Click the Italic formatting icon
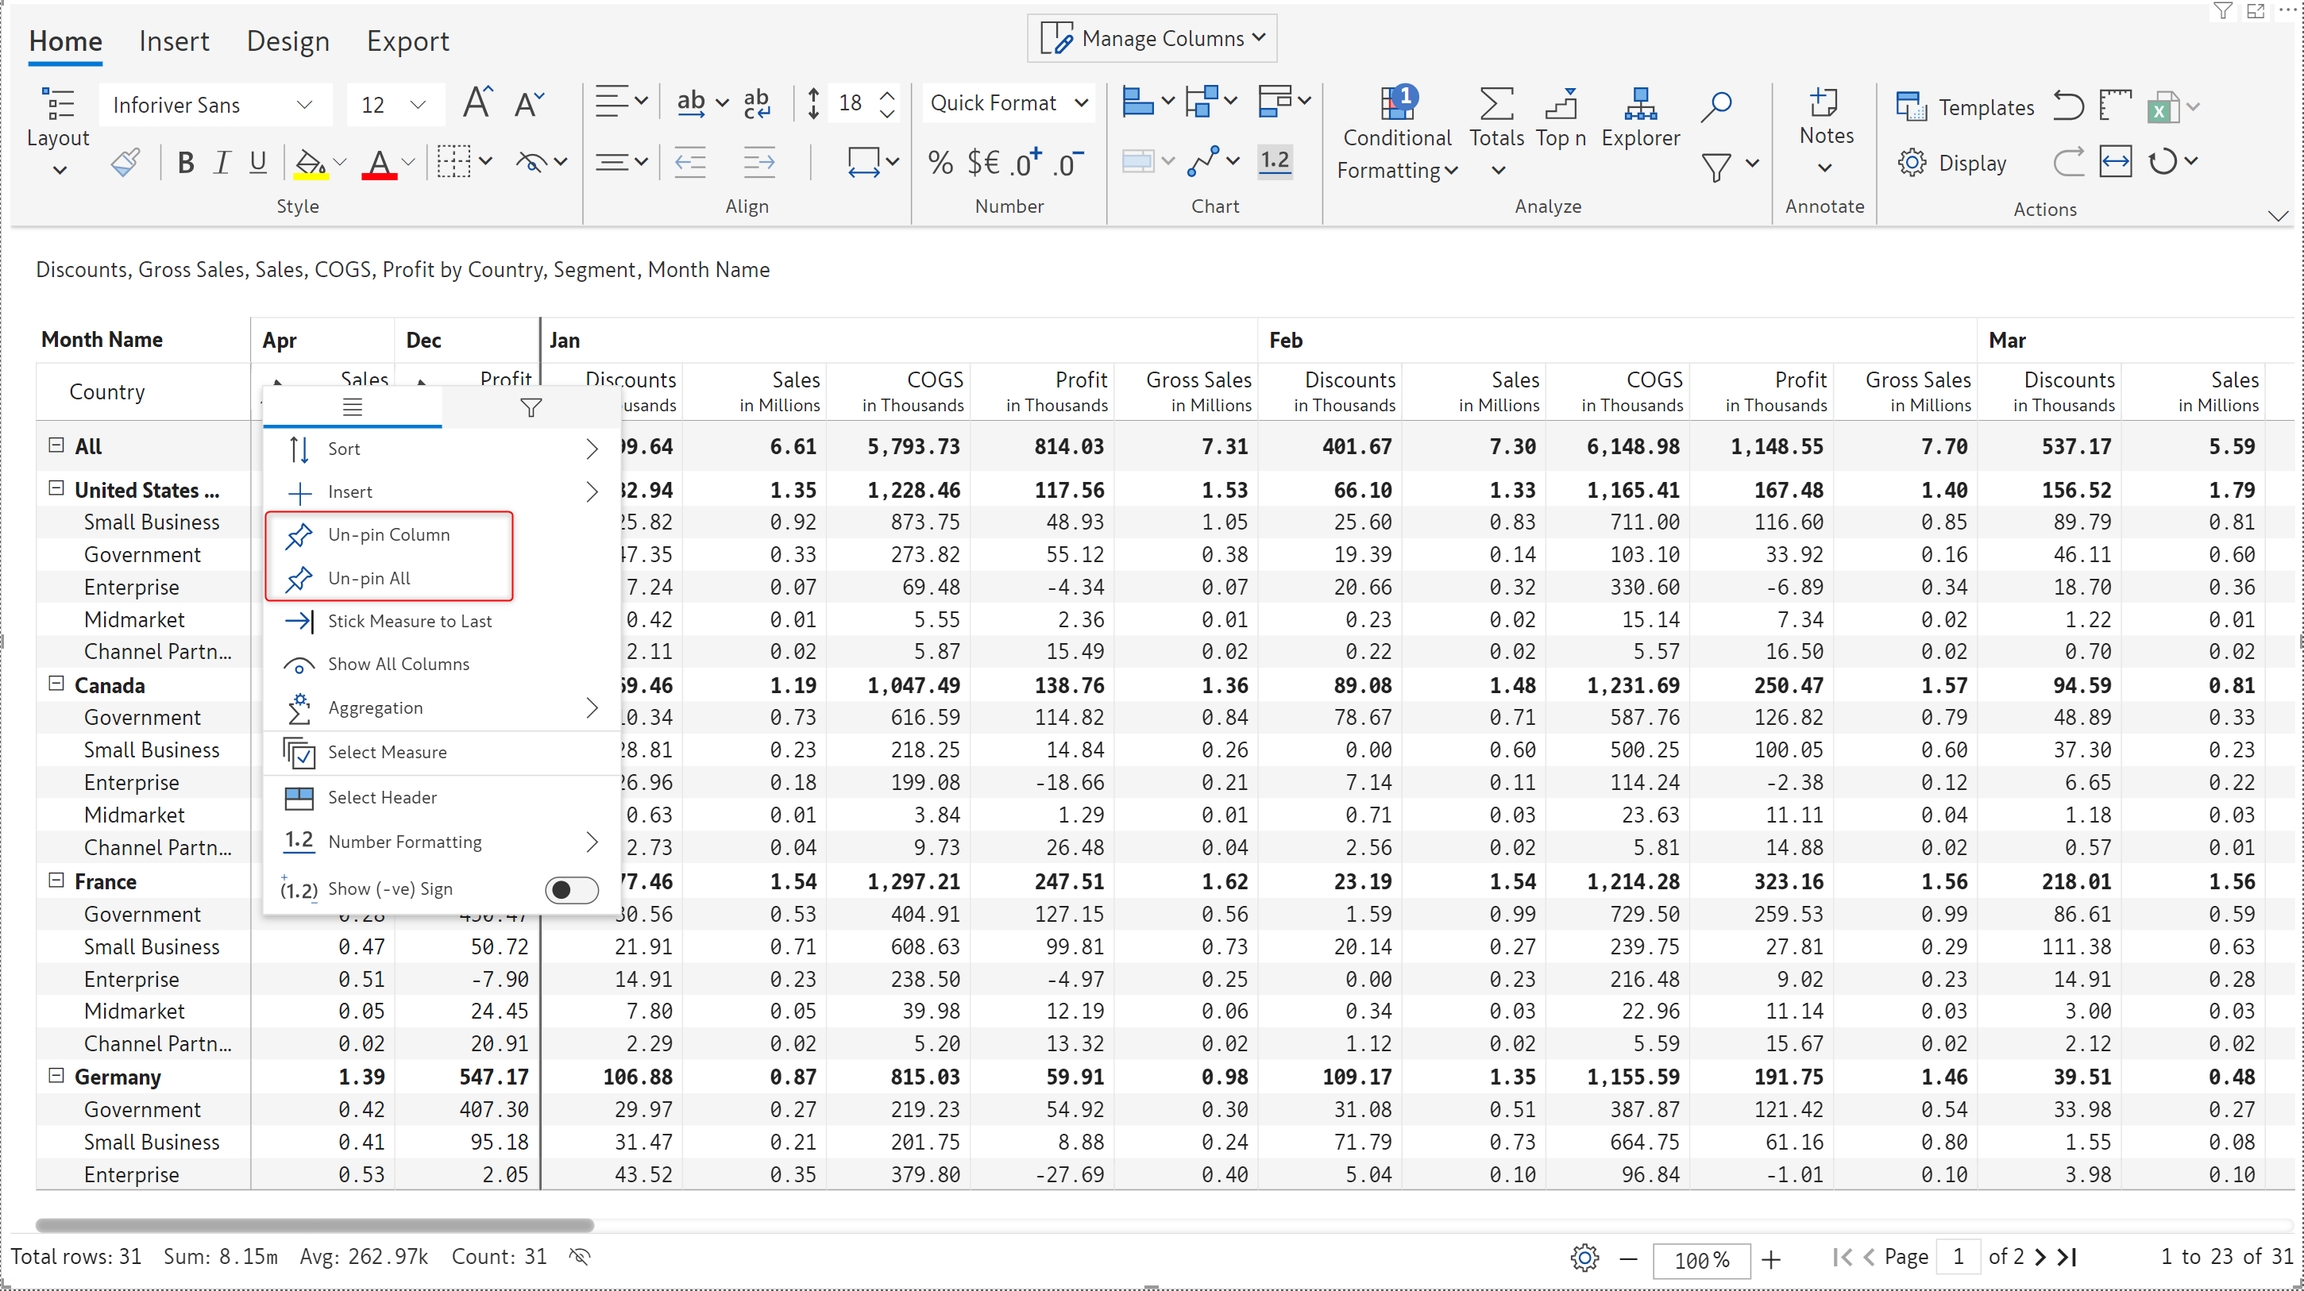 click(x=222, y=163)
